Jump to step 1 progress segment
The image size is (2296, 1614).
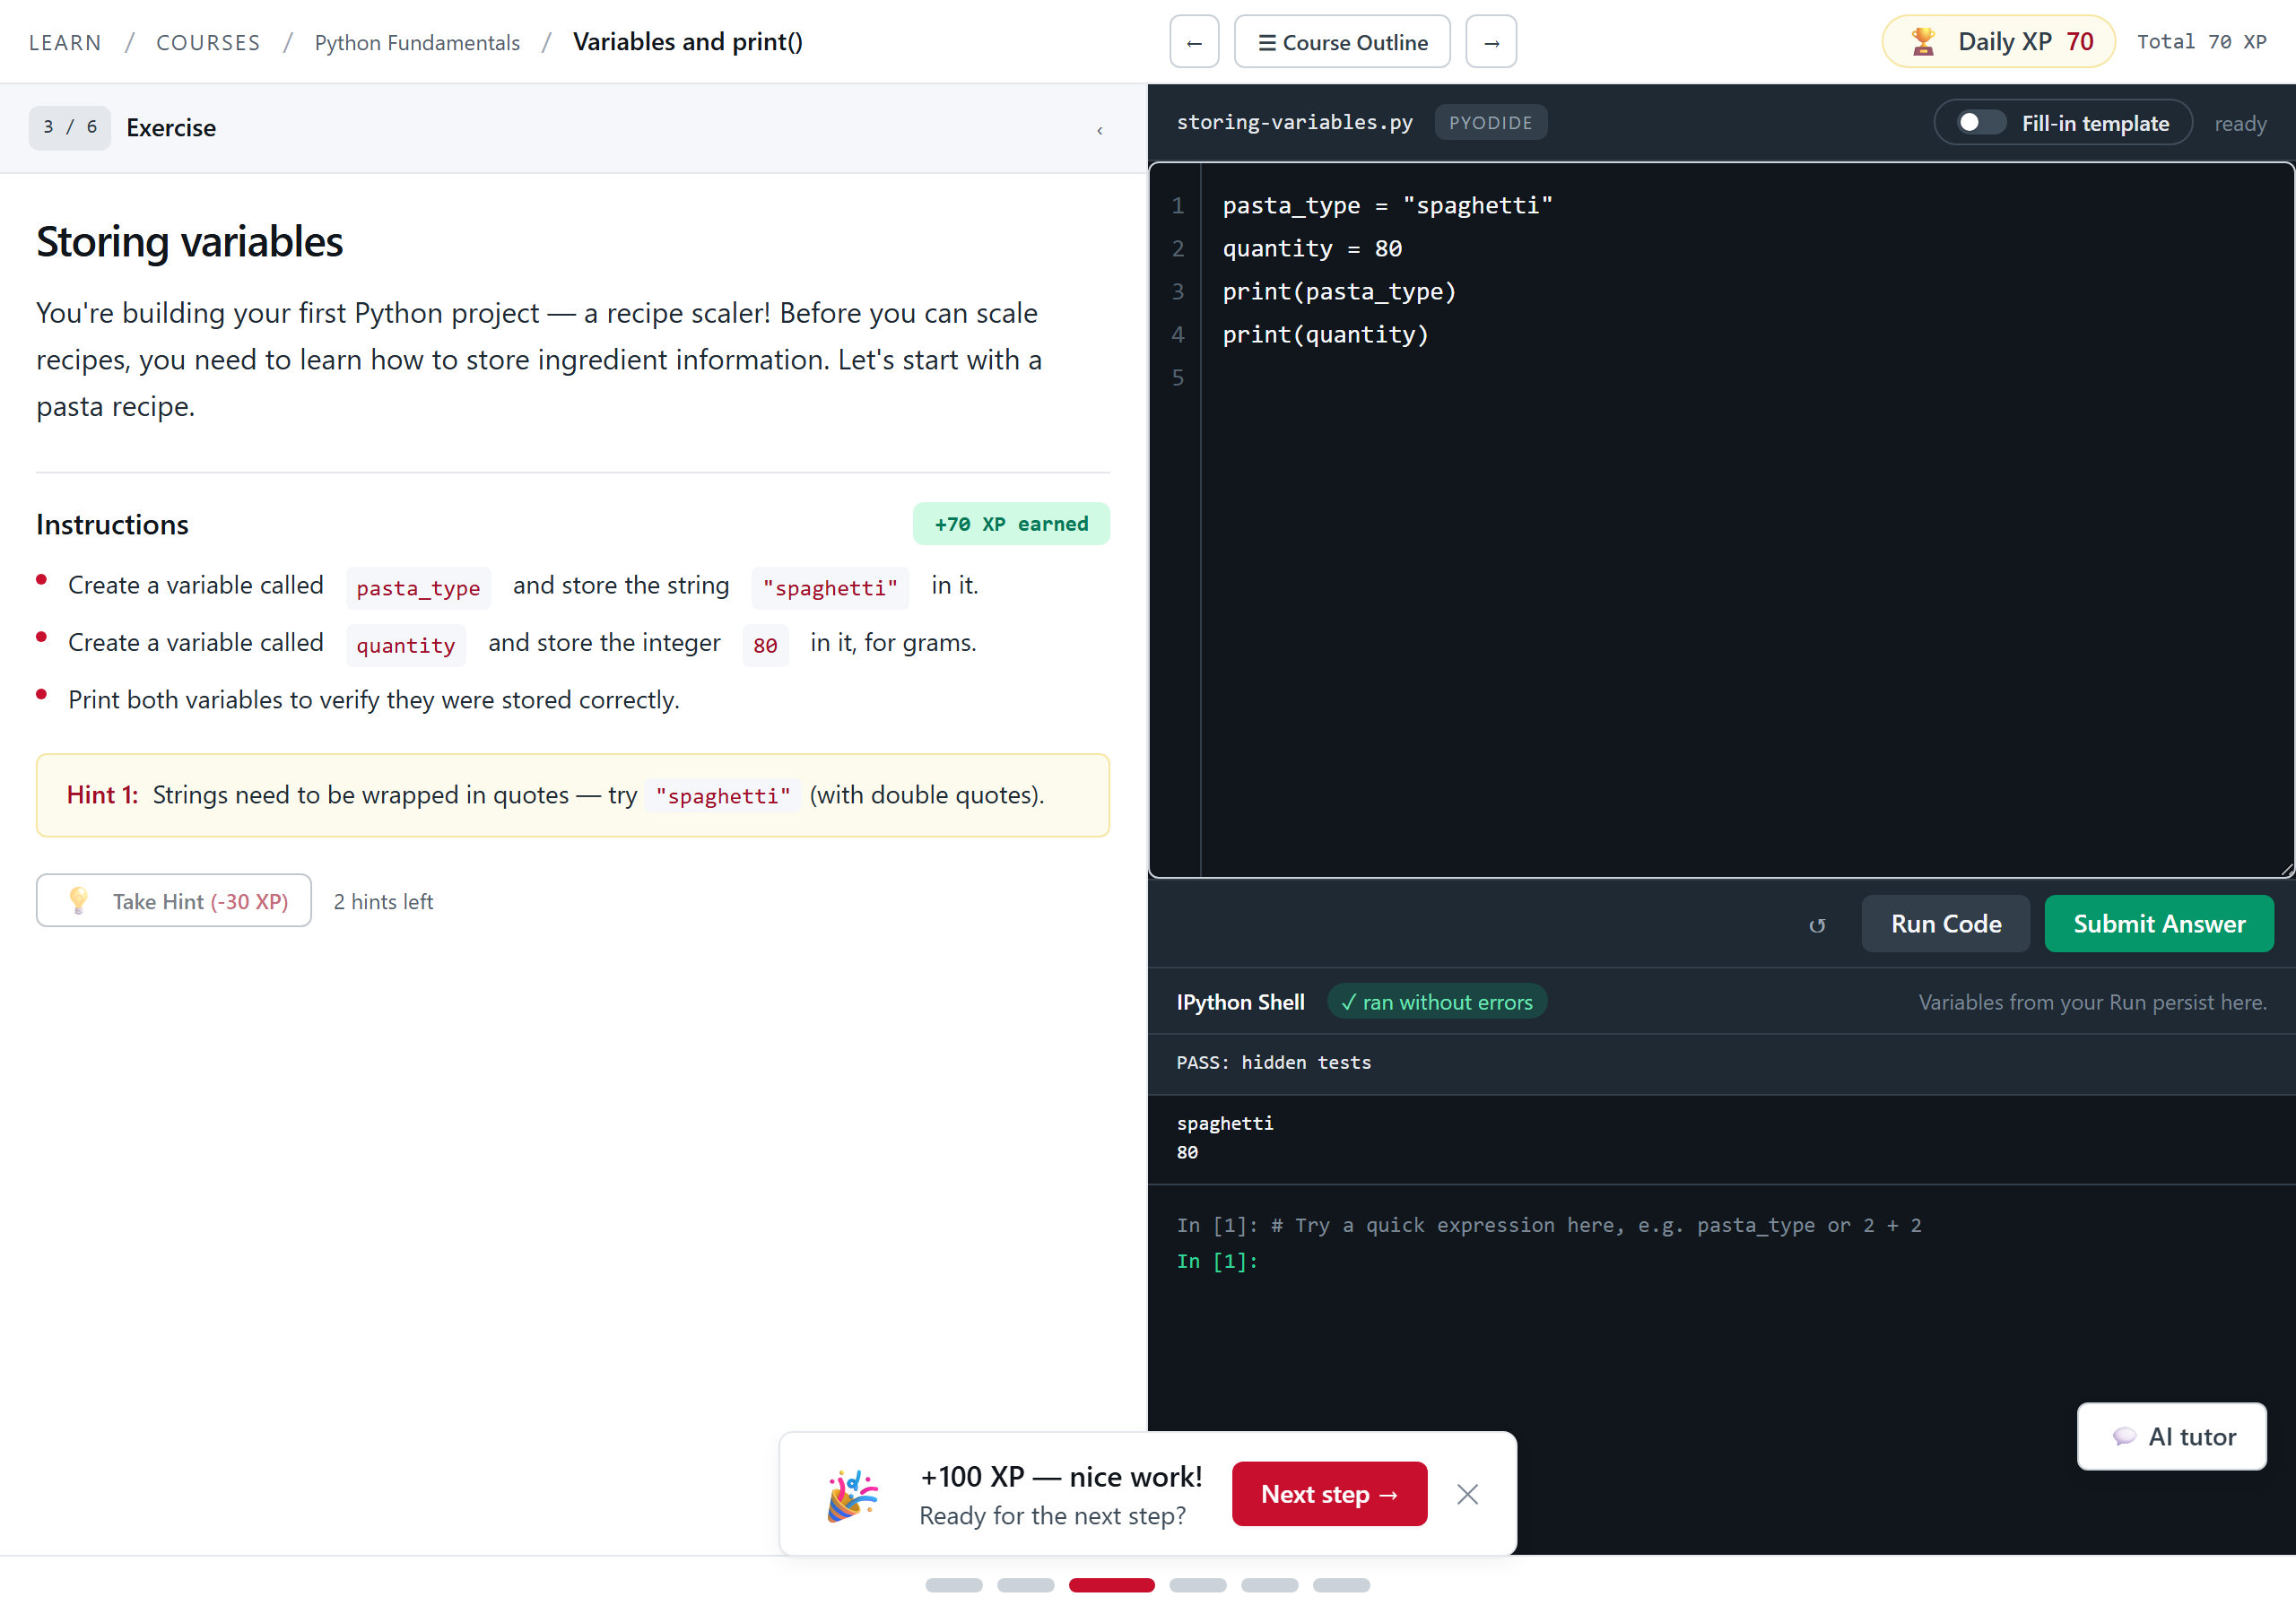pyautogui.click(x=953, y=1584)
